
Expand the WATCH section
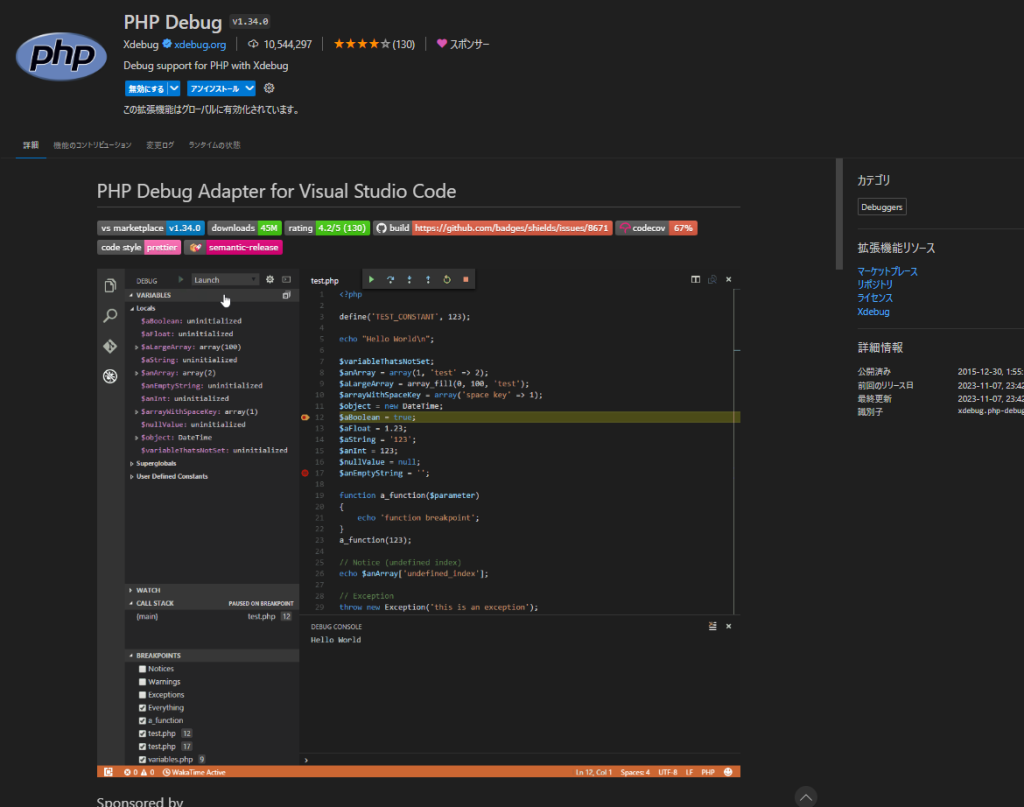131,590
